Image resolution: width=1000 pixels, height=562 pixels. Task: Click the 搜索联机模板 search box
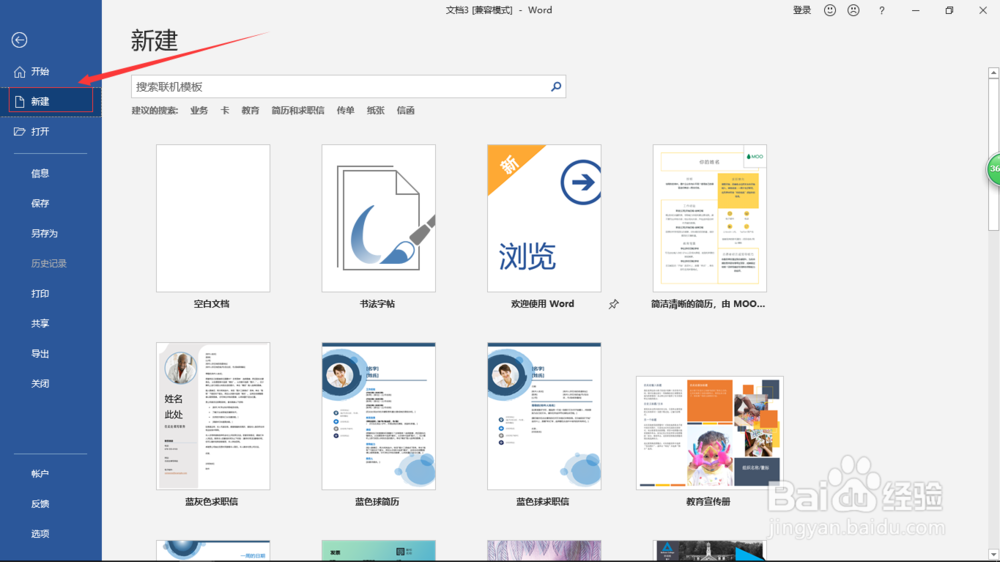coord(348,87)
